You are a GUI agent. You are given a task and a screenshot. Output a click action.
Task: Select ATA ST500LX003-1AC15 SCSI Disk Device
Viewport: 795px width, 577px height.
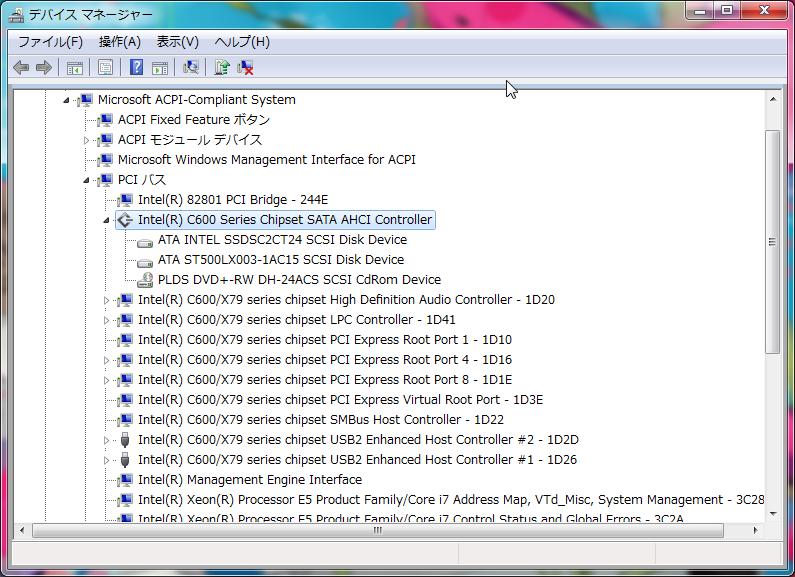pyautogui.click(x=281, y=260)
